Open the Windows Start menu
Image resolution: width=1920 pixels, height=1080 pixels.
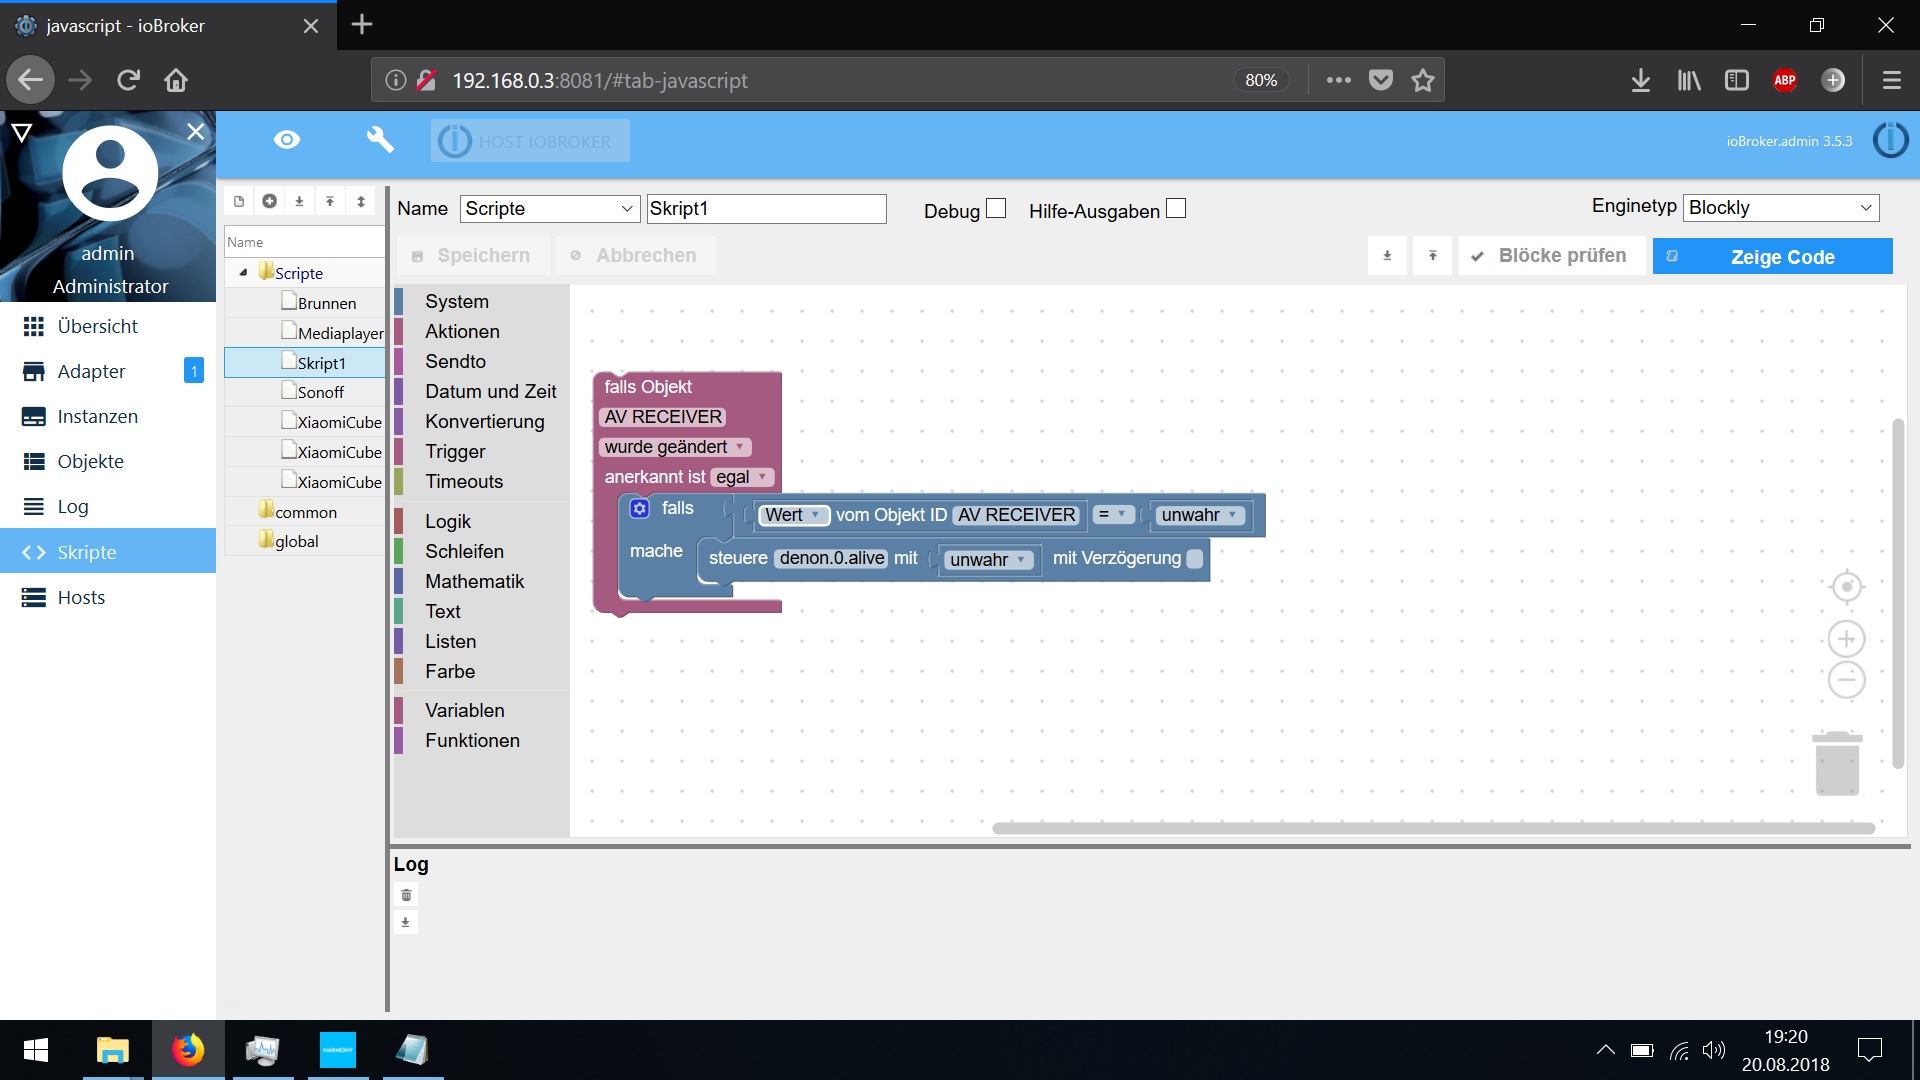tap(36, 1050)
